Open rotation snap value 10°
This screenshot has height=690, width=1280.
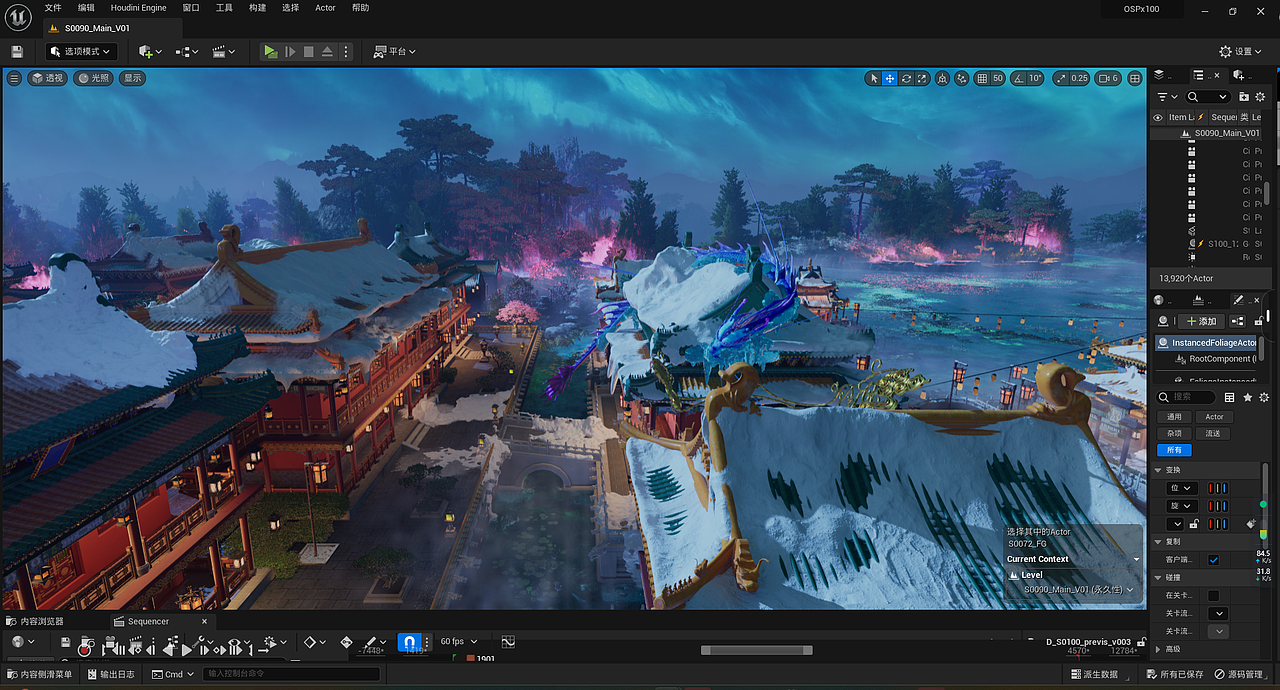click(x=1035, y=78)
